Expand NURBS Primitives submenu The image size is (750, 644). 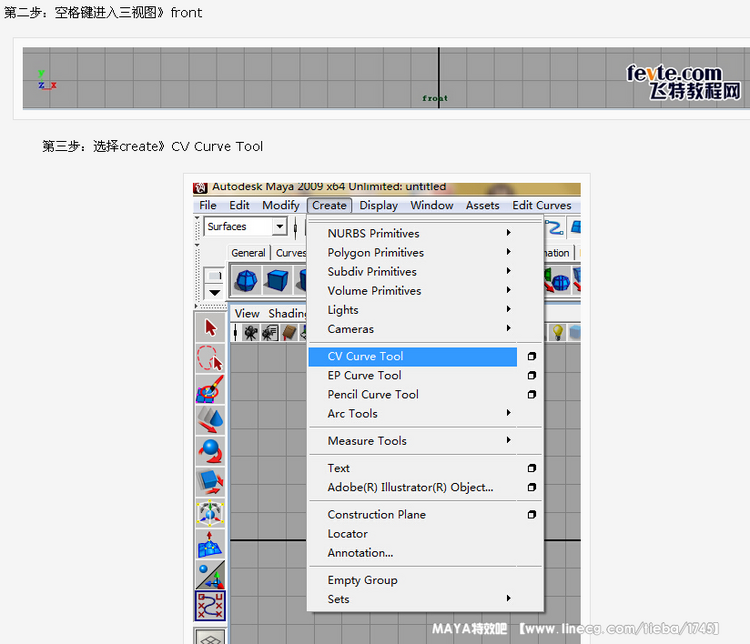tap(509, 233)
